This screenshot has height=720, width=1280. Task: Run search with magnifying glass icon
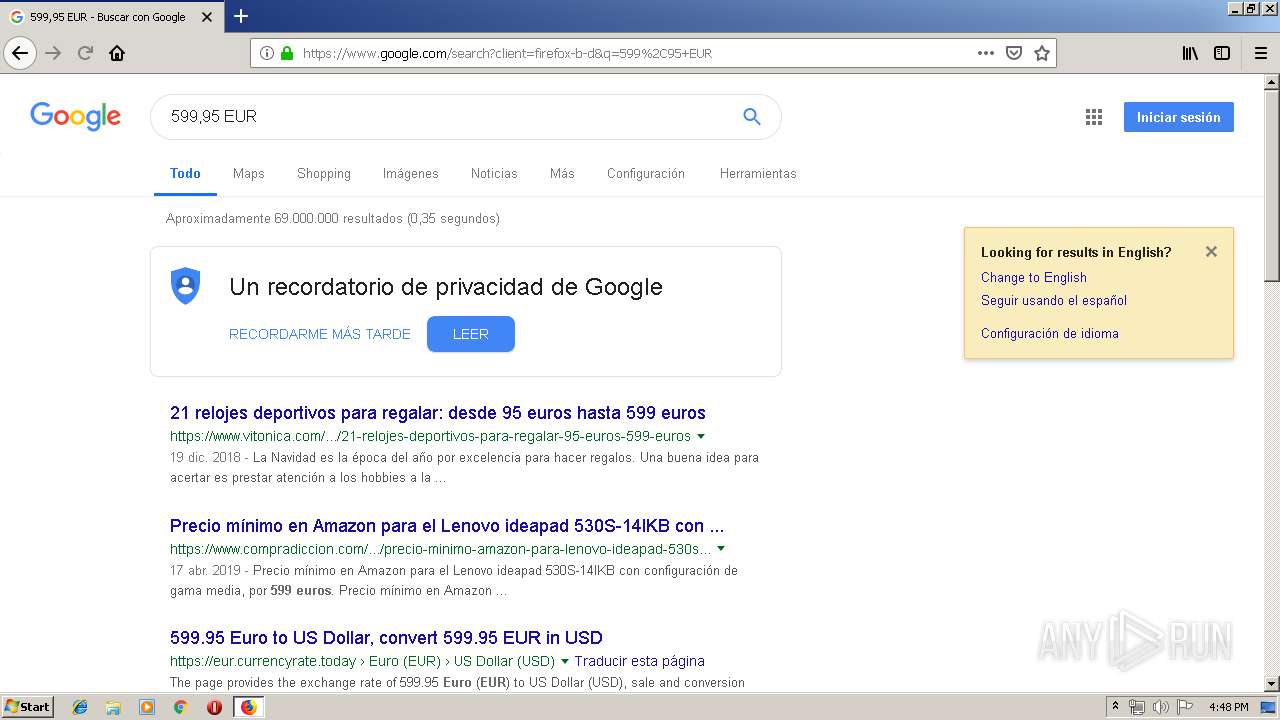point(752,116)
